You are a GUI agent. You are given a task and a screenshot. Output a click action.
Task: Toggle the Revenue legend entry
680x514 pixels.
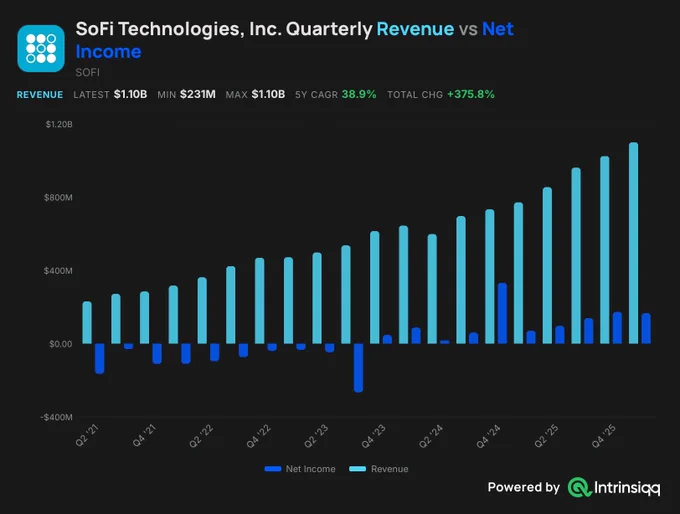379,469
